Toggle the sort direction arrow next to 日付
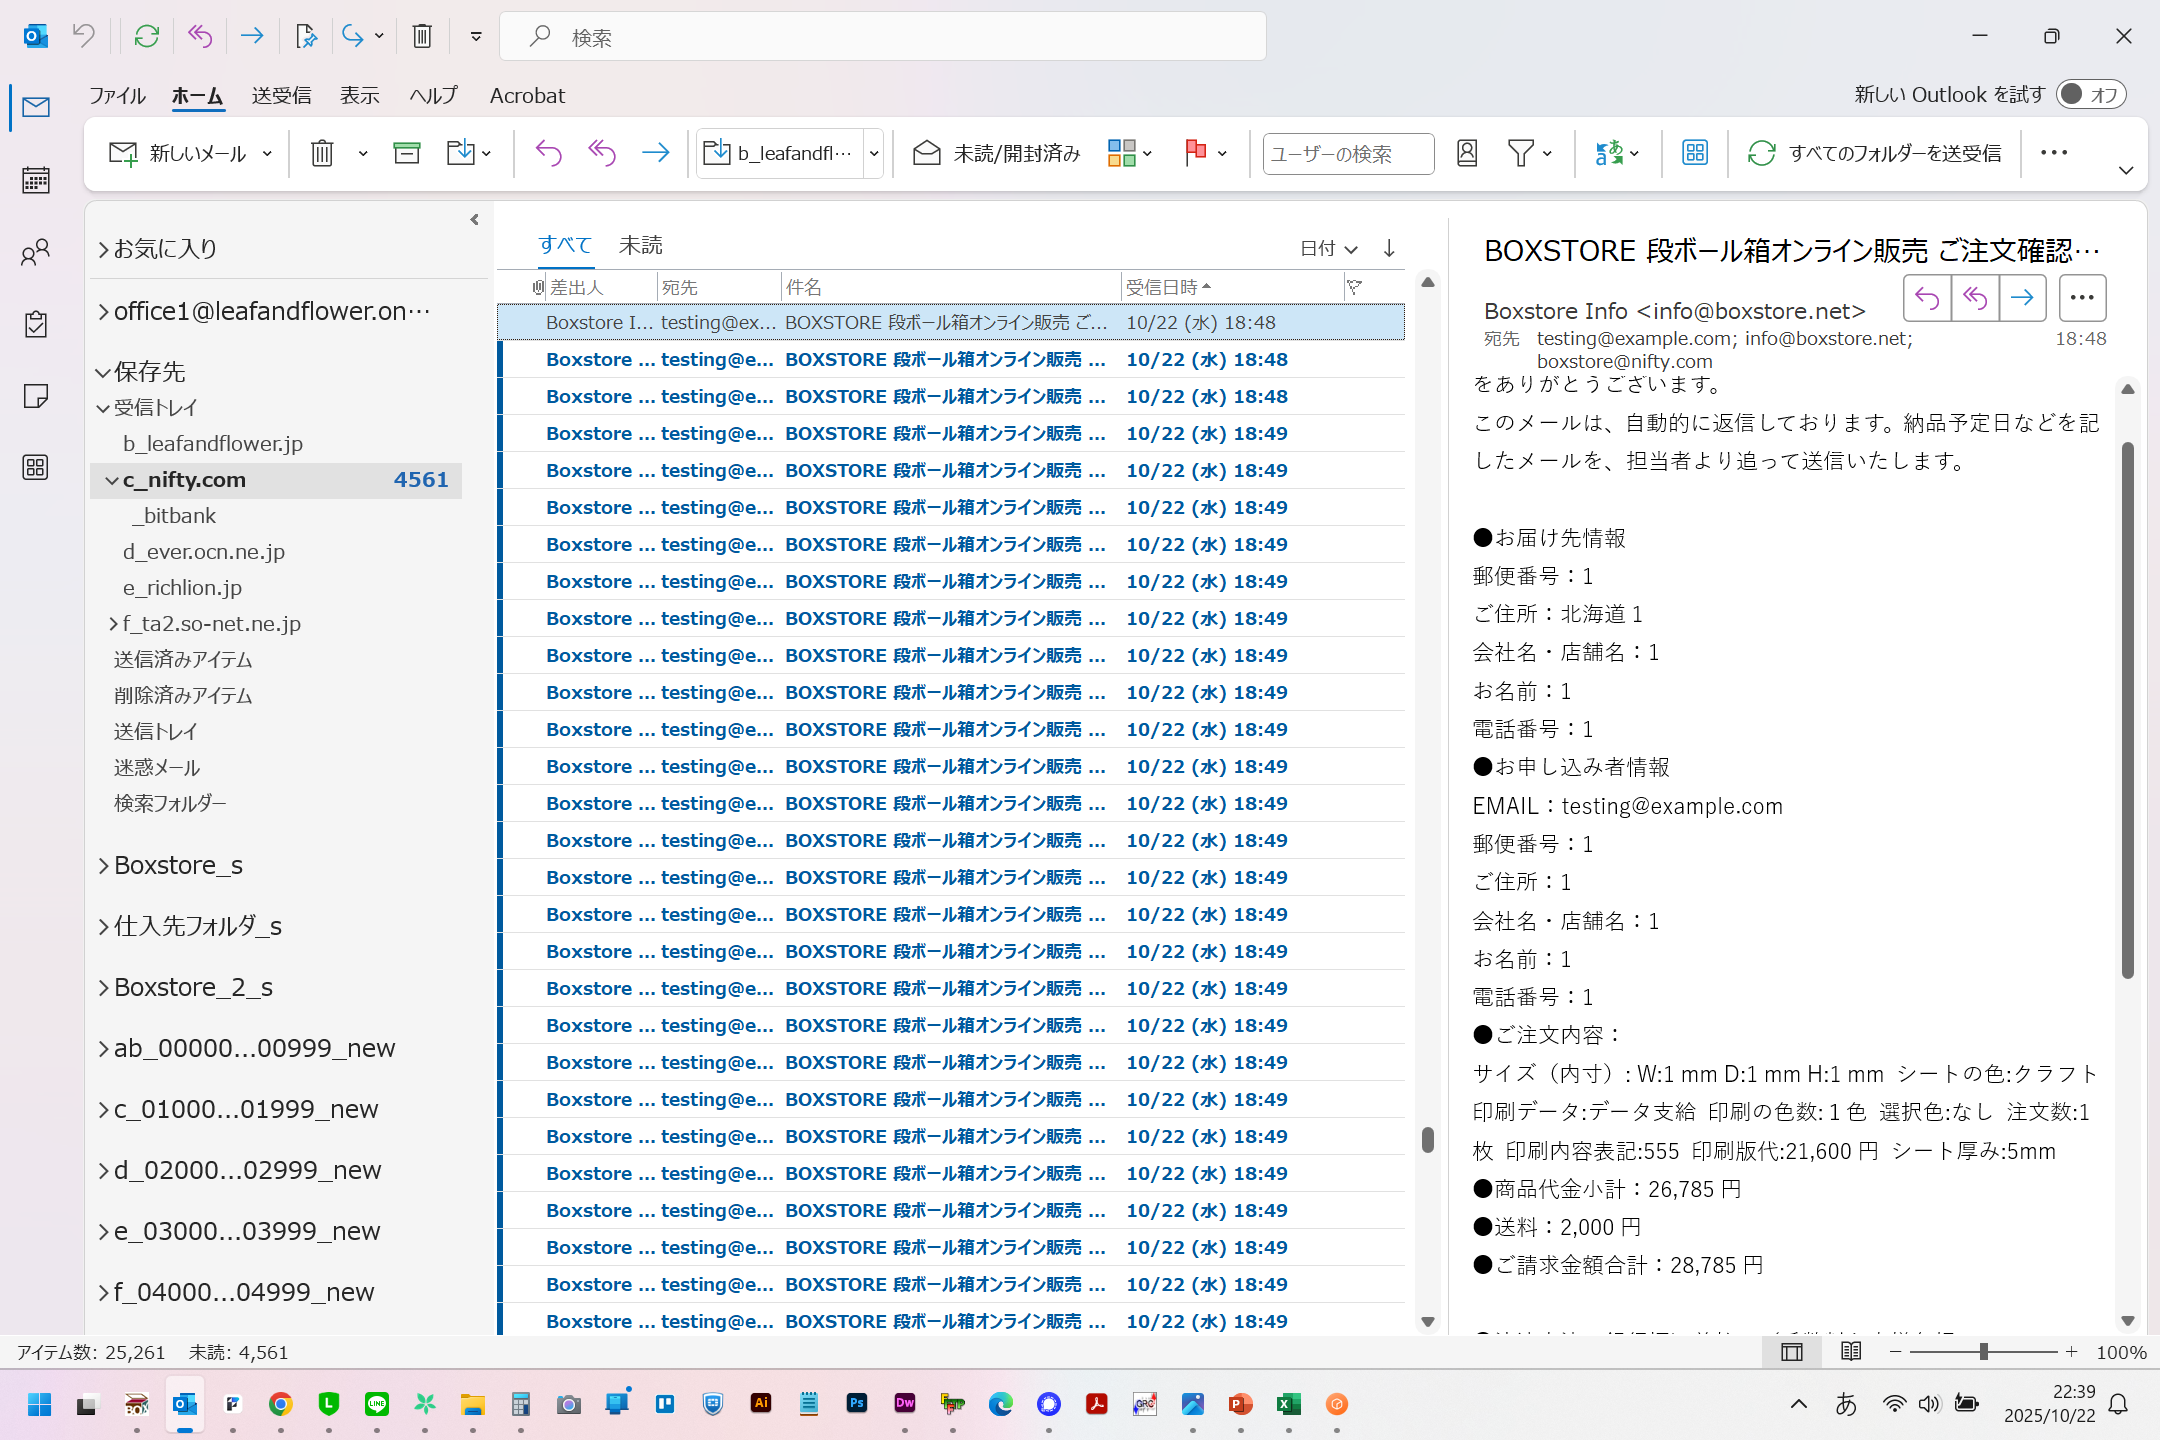The width and height of the screenshot is (2160, 1440). pos(1389,248)
